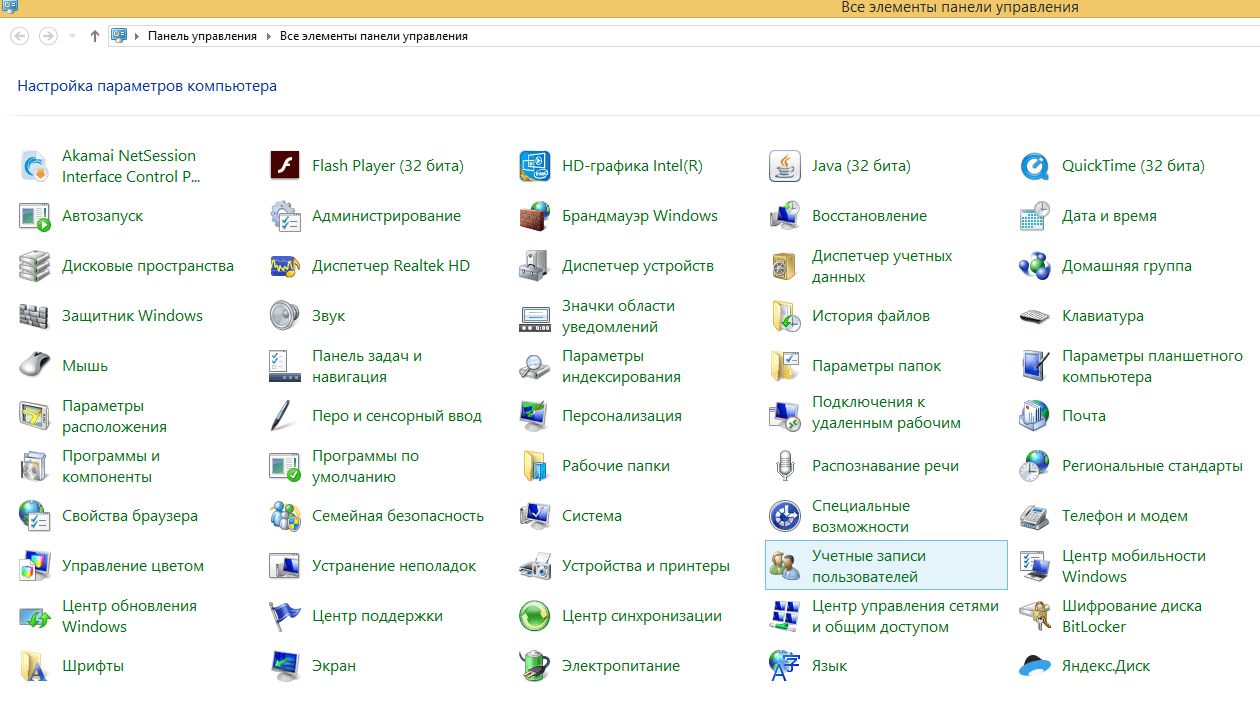Screen dimensions: 1260x722
Task: Click the Шрифты folder icon
Action: 34,666
